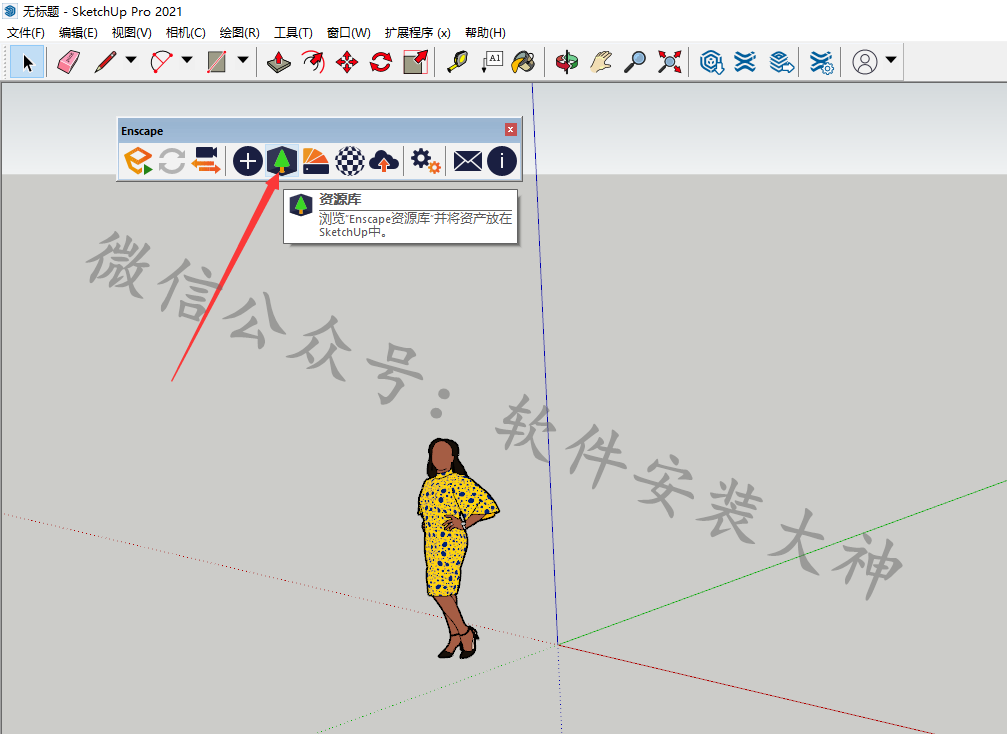Viewport: 1007px width, 734px height.
Task: Open the Line tool dropdown arrow
Action: pyautogui.click(x=131, y=60)
